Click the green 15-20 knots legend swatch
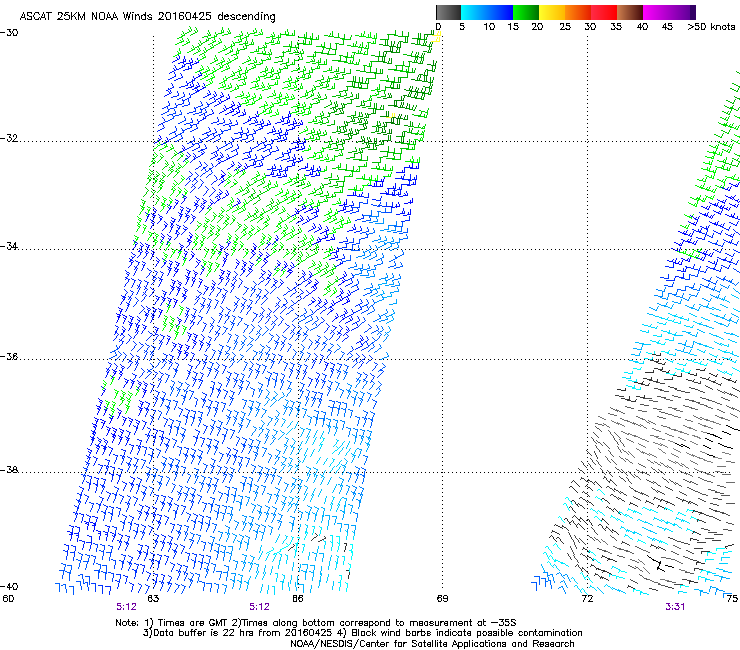This screenshot has width=740, height=650. [x=526, y=12]
